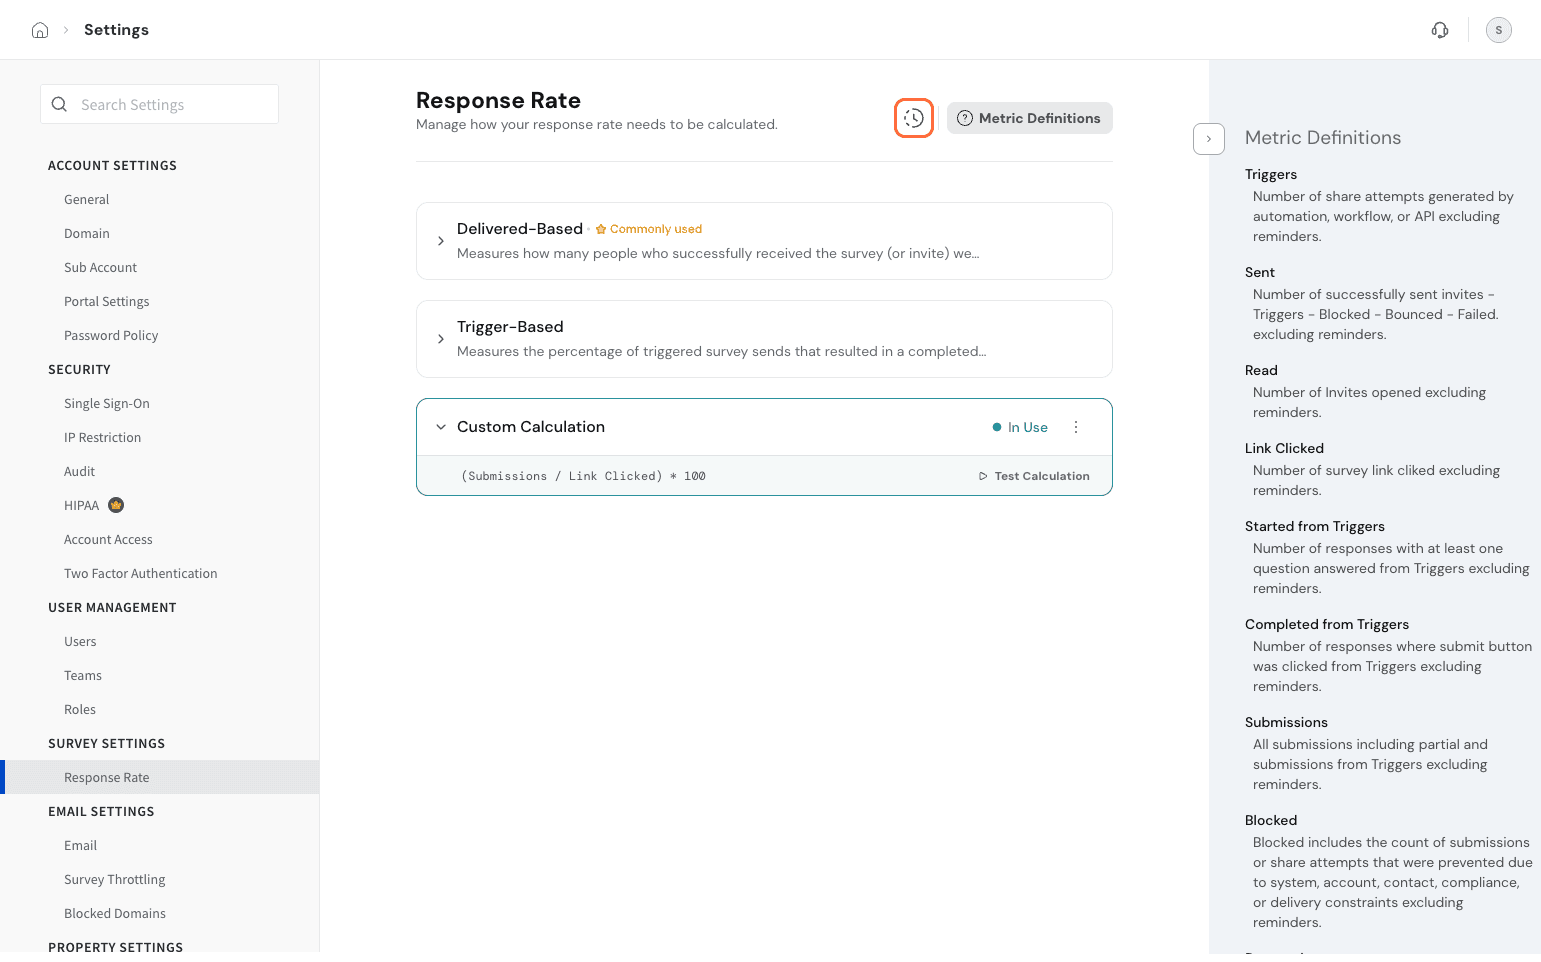The width and height of the screenshot is (1541, 962).
Task: Run Test Calculation
Action: pyautogui.click(x=1034, y=476)
